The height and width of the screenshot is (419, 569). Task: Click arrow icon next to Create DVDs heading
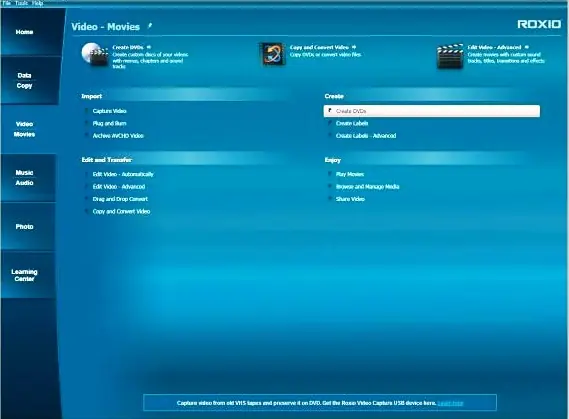149,47
